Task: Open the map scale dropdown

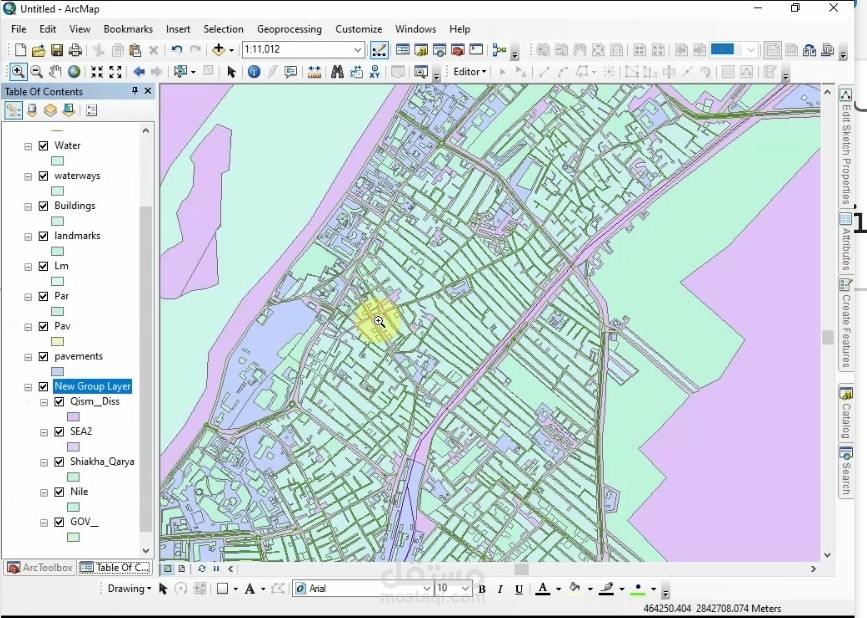Action: point(357,50)
